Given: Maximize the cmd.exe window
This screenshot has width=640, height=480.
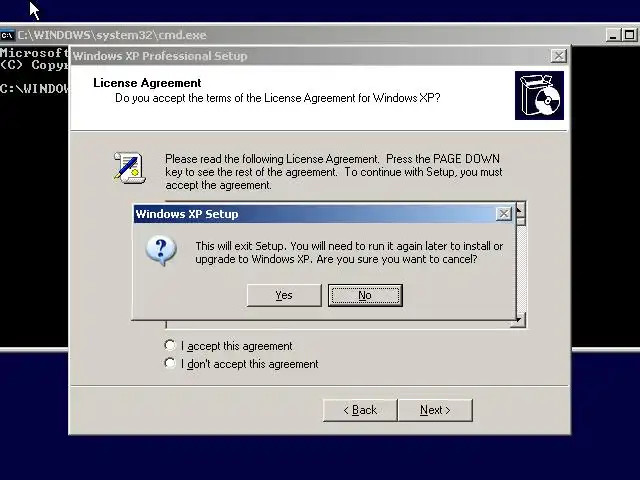Looking at the screenshot, I should click(x=629, y=35).
